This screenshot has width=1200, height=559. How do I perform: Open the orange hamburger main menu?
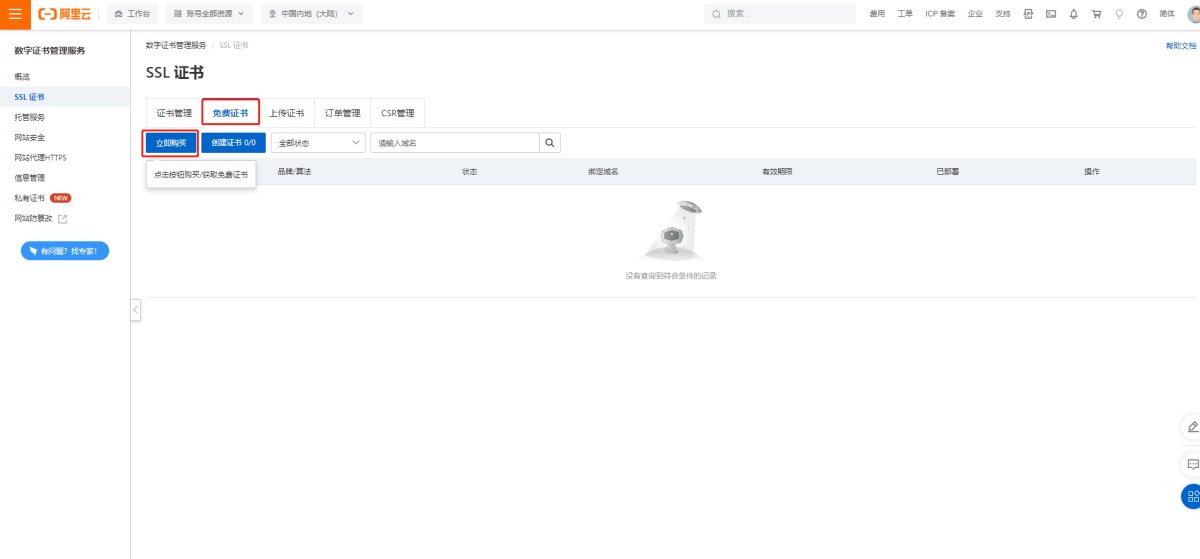15,14
